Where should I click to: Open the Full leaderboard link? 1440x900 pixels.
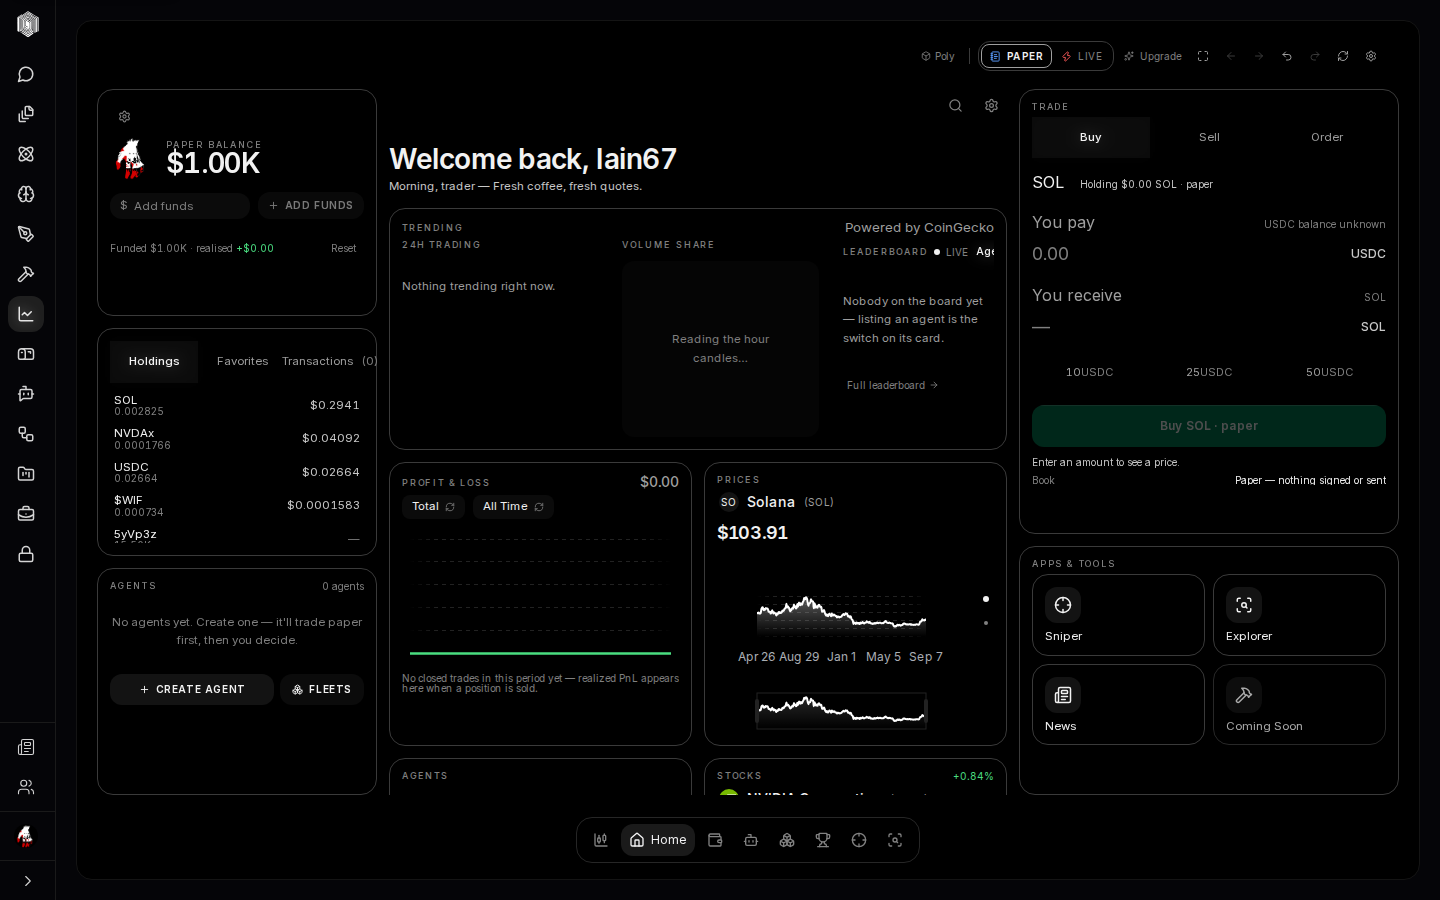tap(892, 385)
